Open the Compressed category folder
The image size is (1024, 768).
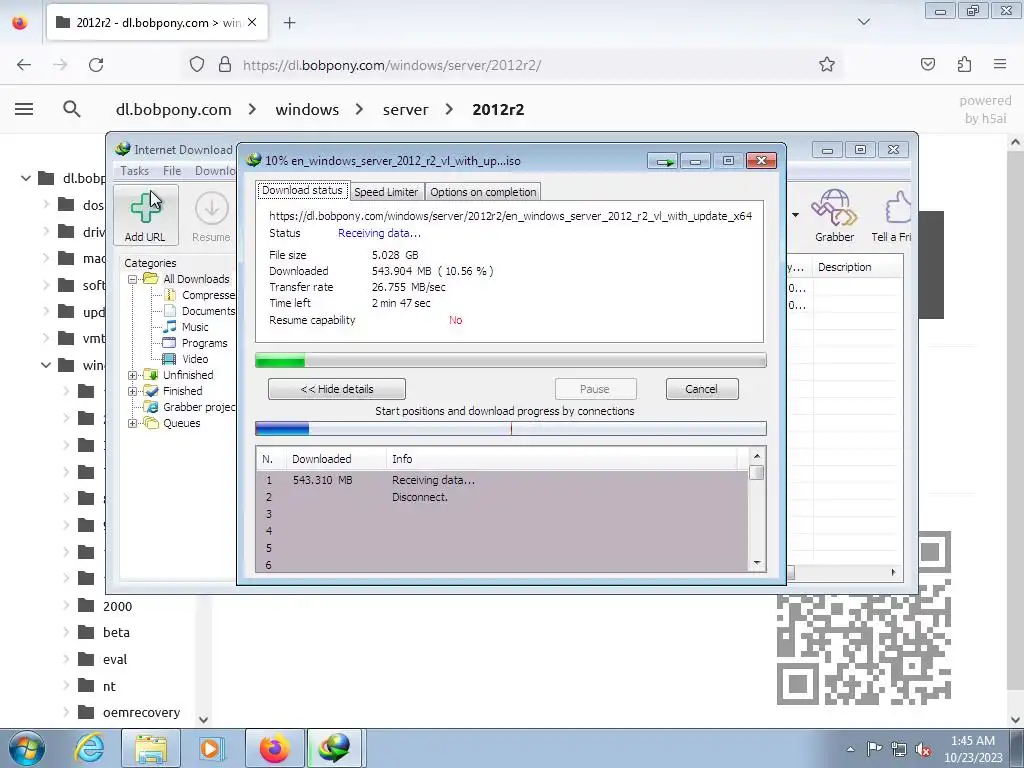pyautogui.click(x=201, y=295)
